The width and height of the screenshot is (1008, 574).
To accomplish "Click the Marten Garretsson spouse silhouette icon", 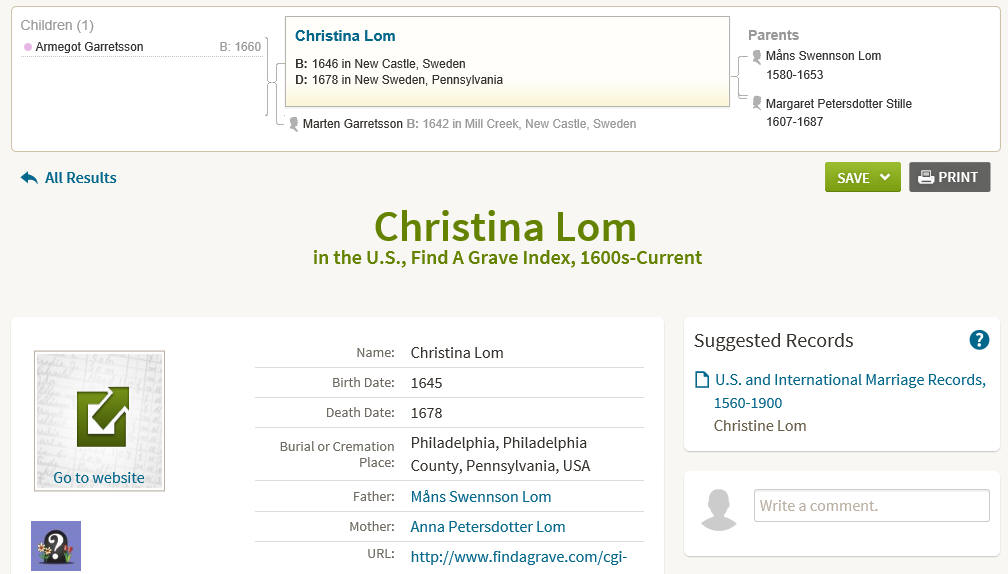I will pyautogui.click(x=294, y=124).
